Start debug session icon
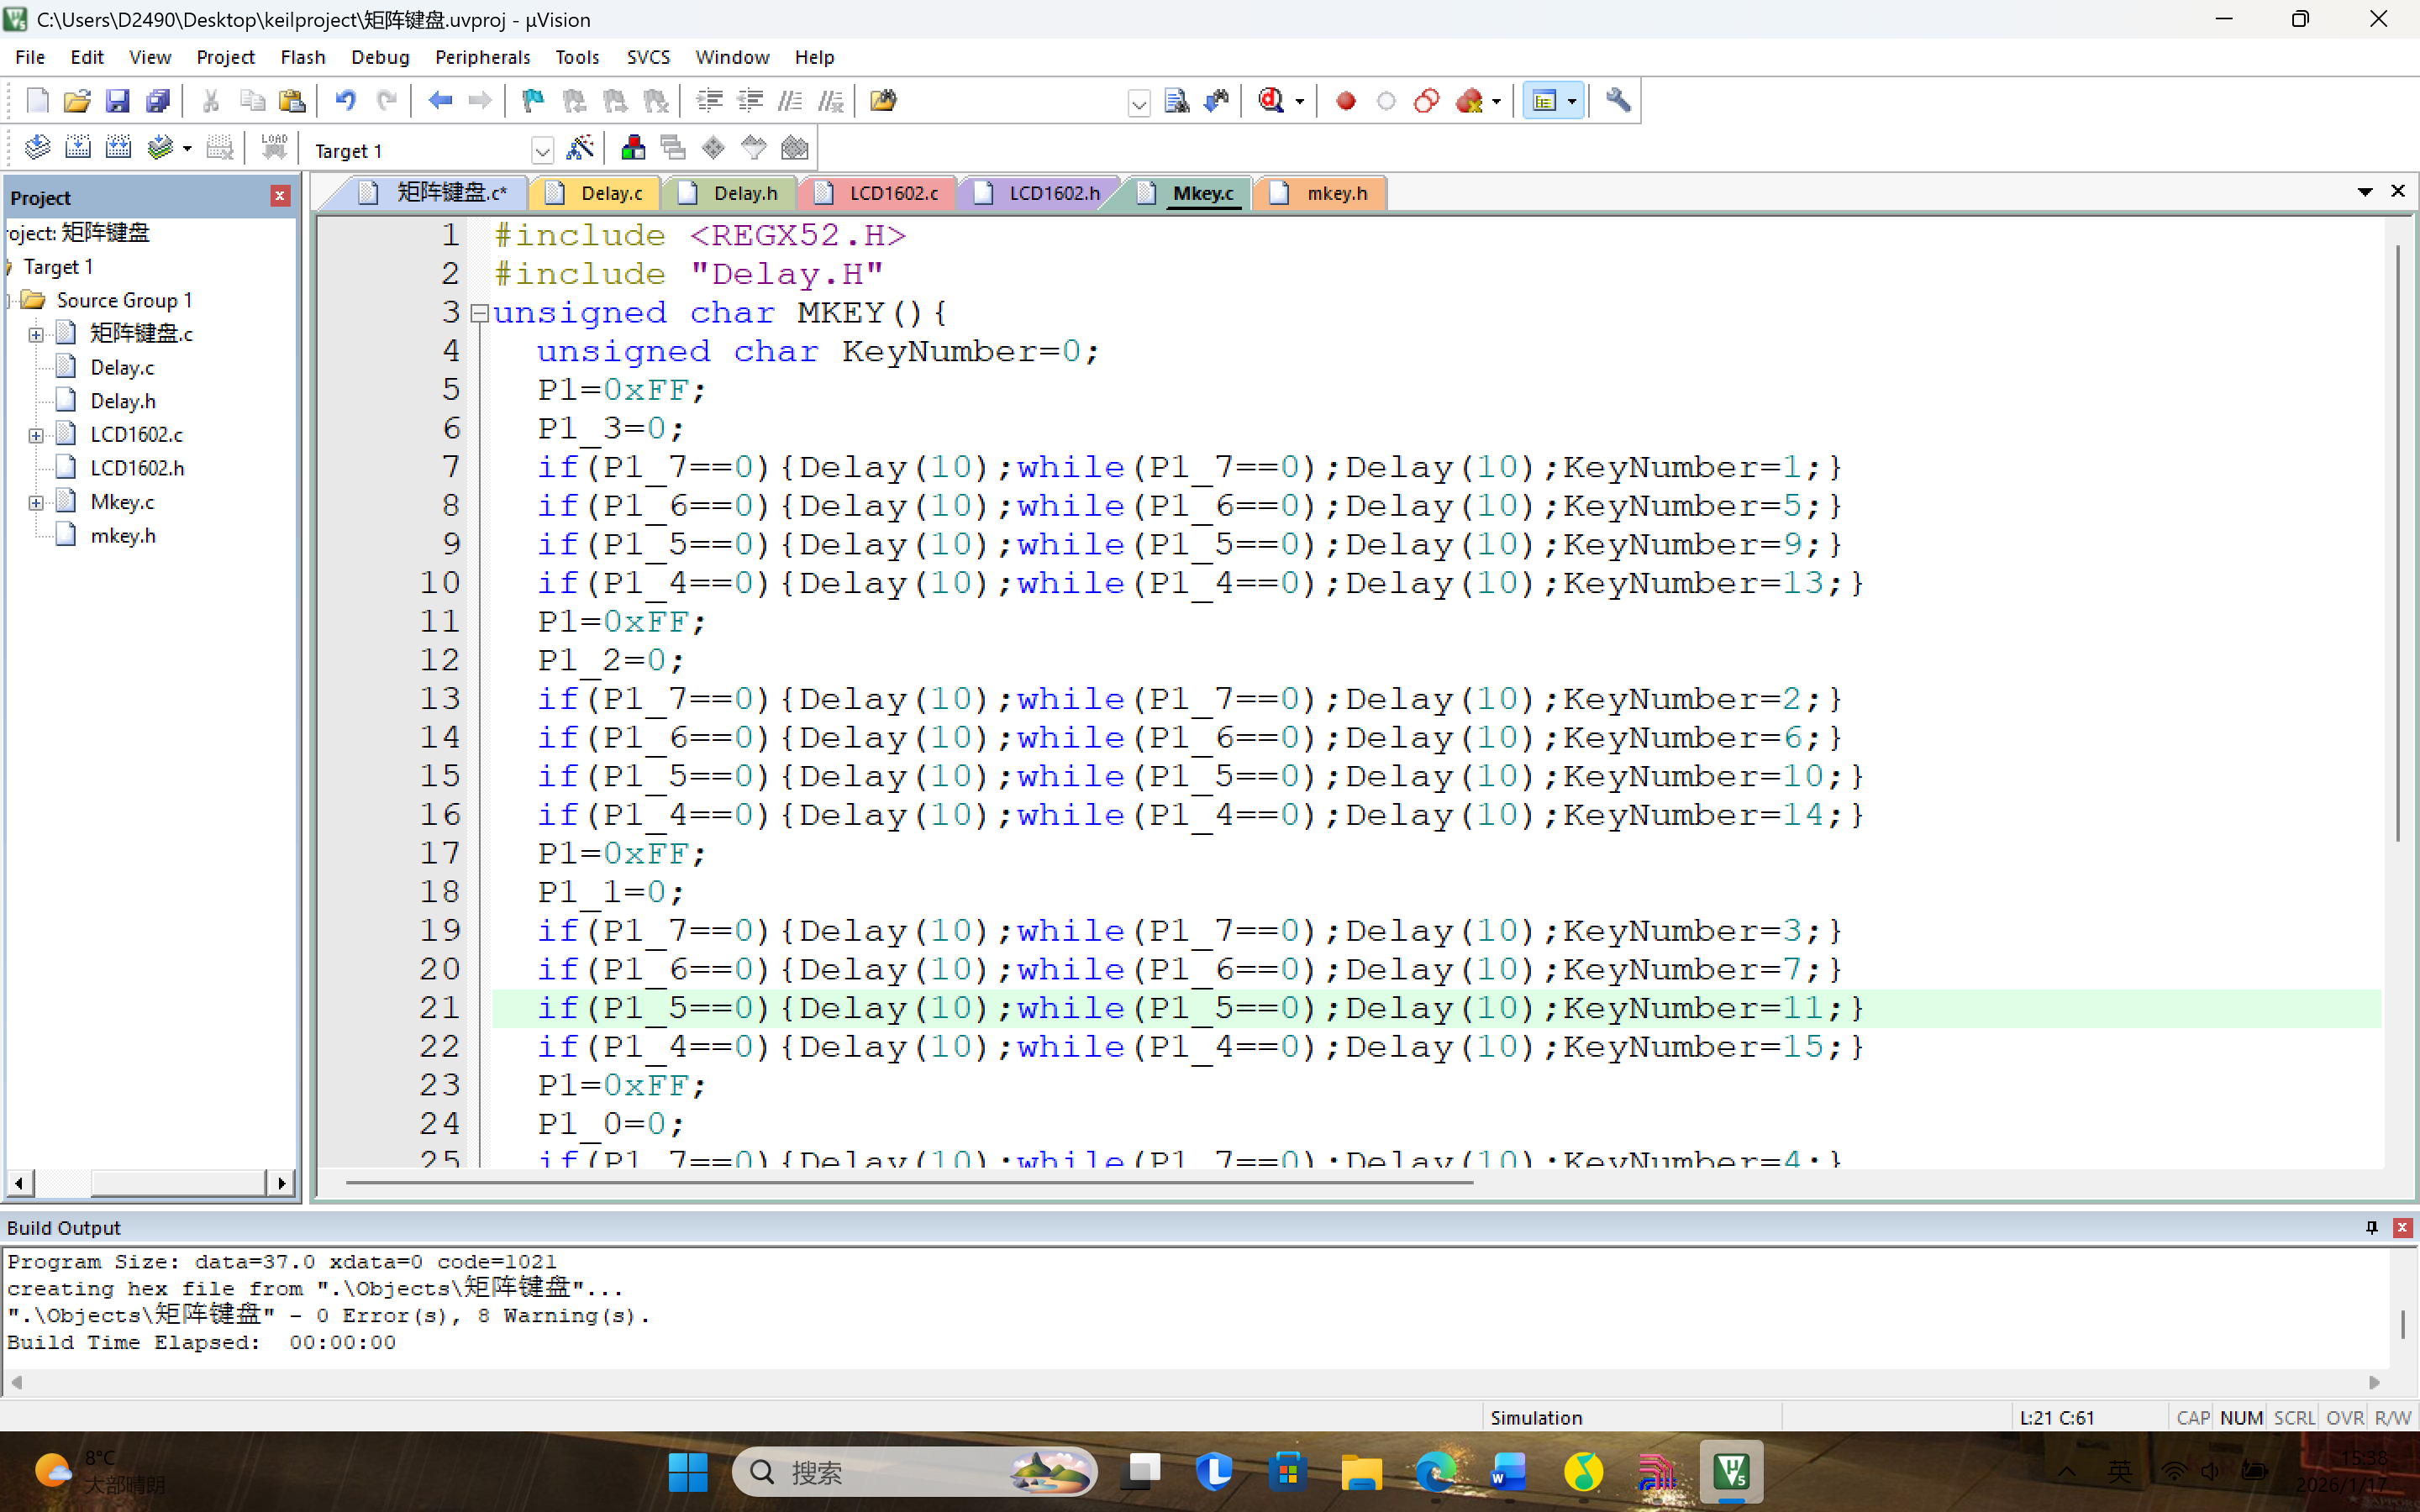Viewport: 2420px width, 1512px height. [x=1271, y=101]
